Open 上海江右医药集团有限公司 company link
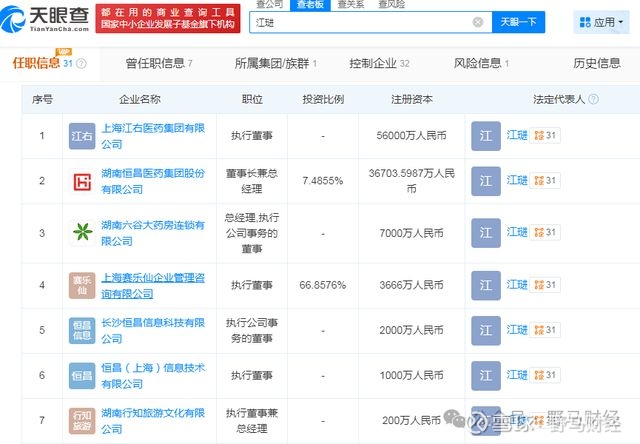Image resolution: width=640 pixels, height=444 pixels. tap(153, 136)
